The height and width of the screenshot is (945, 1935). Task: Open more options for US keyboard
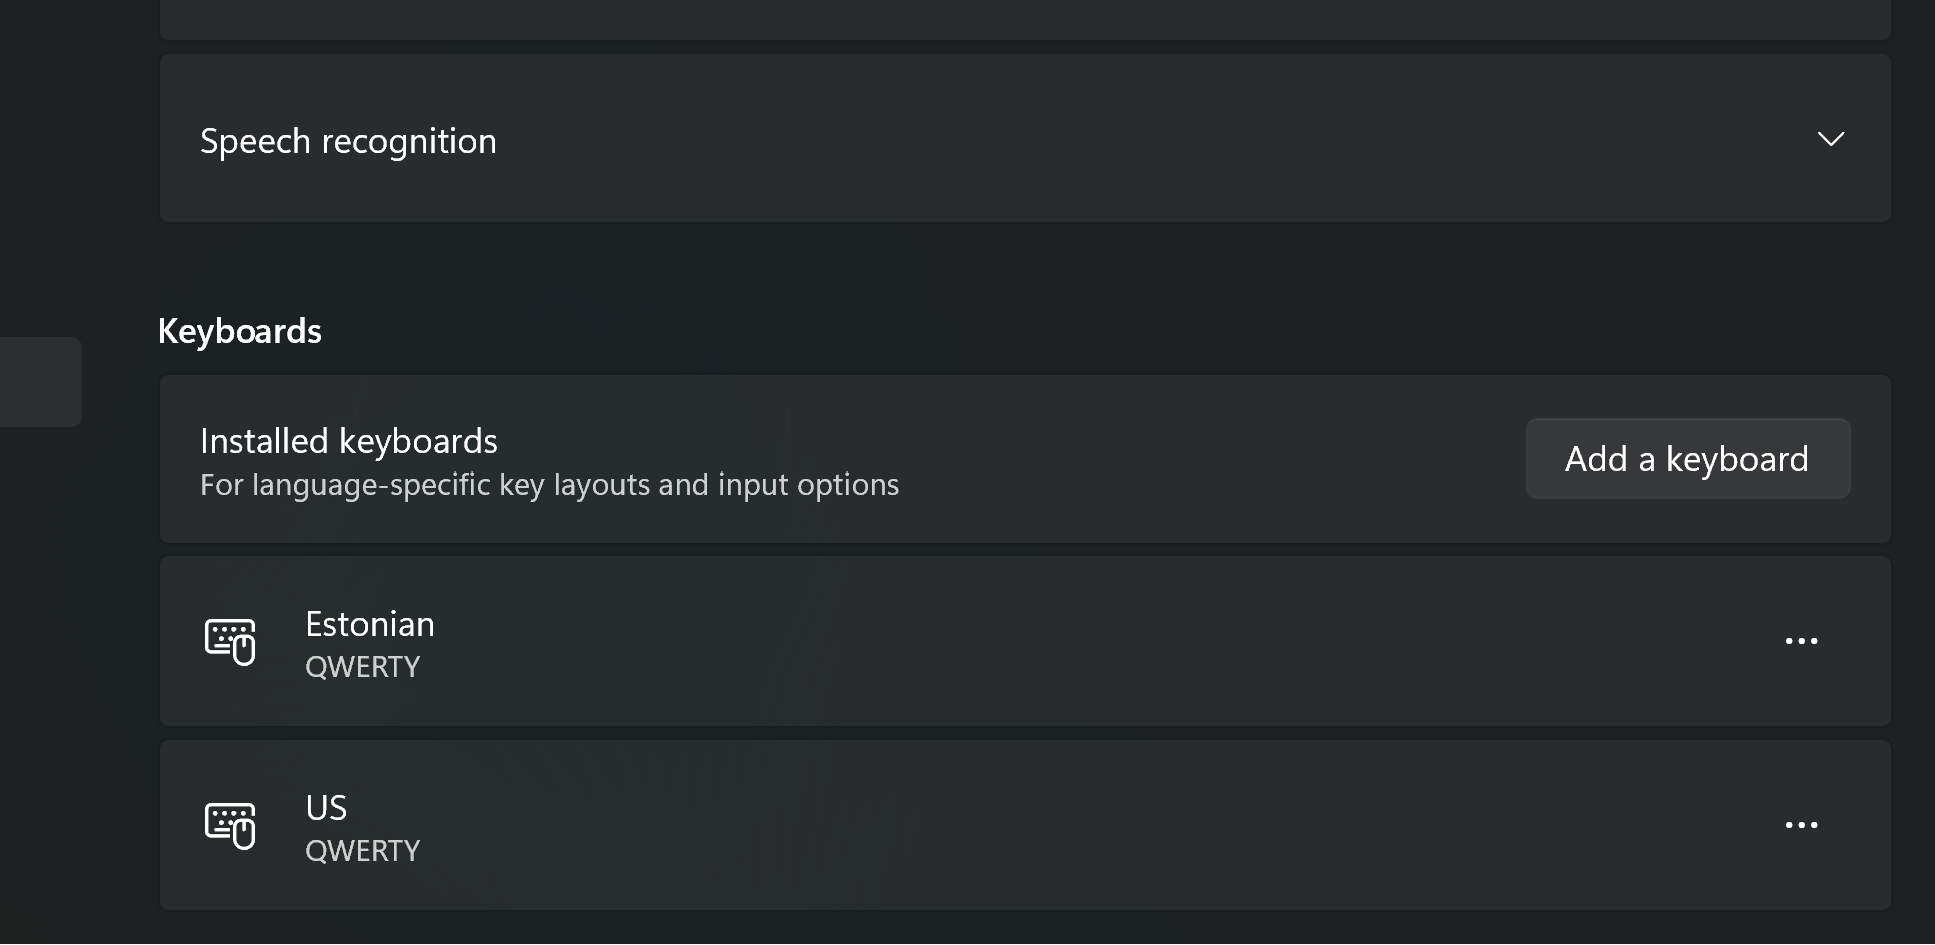pos(1801,825)
